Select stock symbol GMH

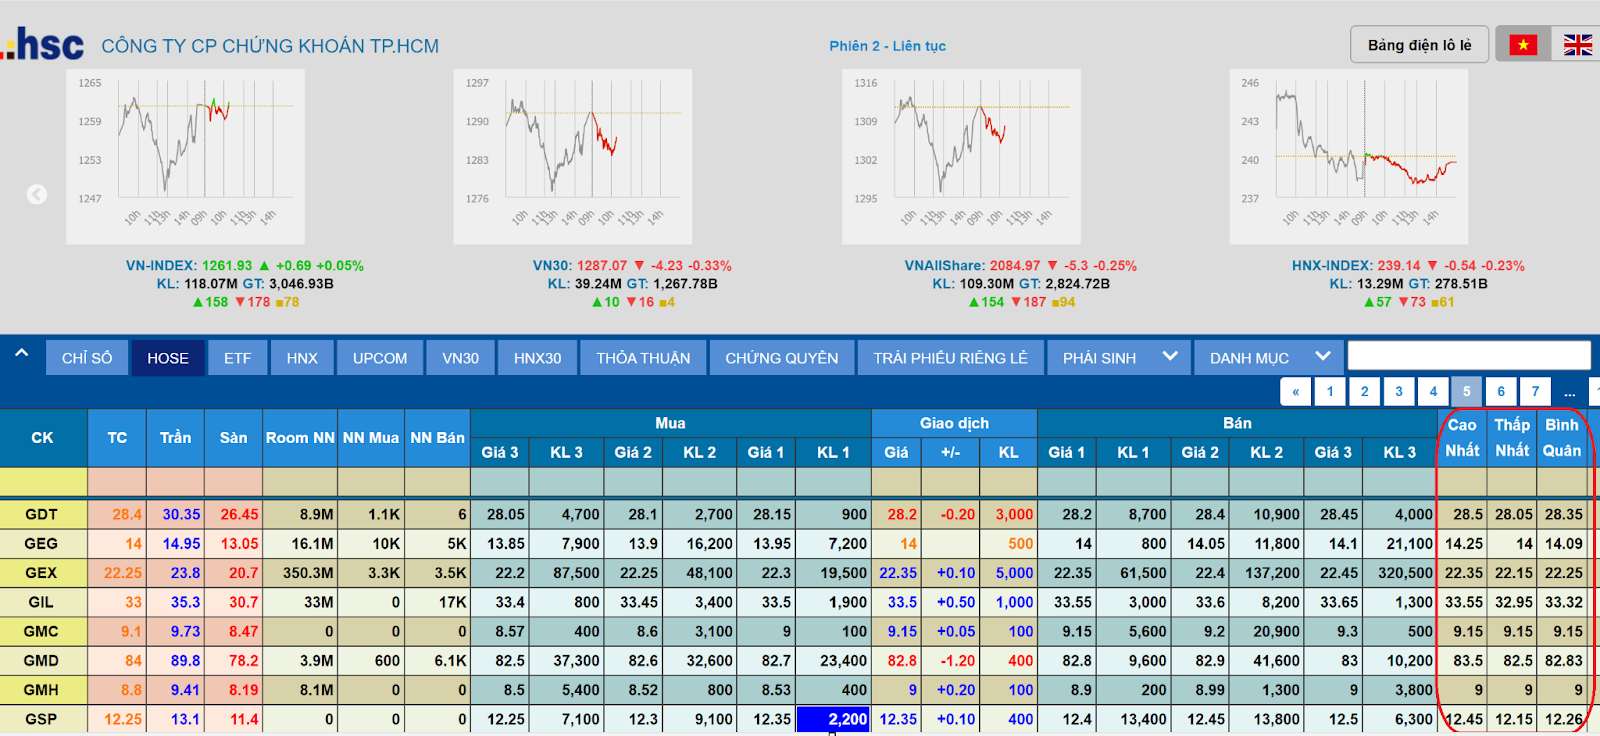pyautogui.click(x=42, y=689)
